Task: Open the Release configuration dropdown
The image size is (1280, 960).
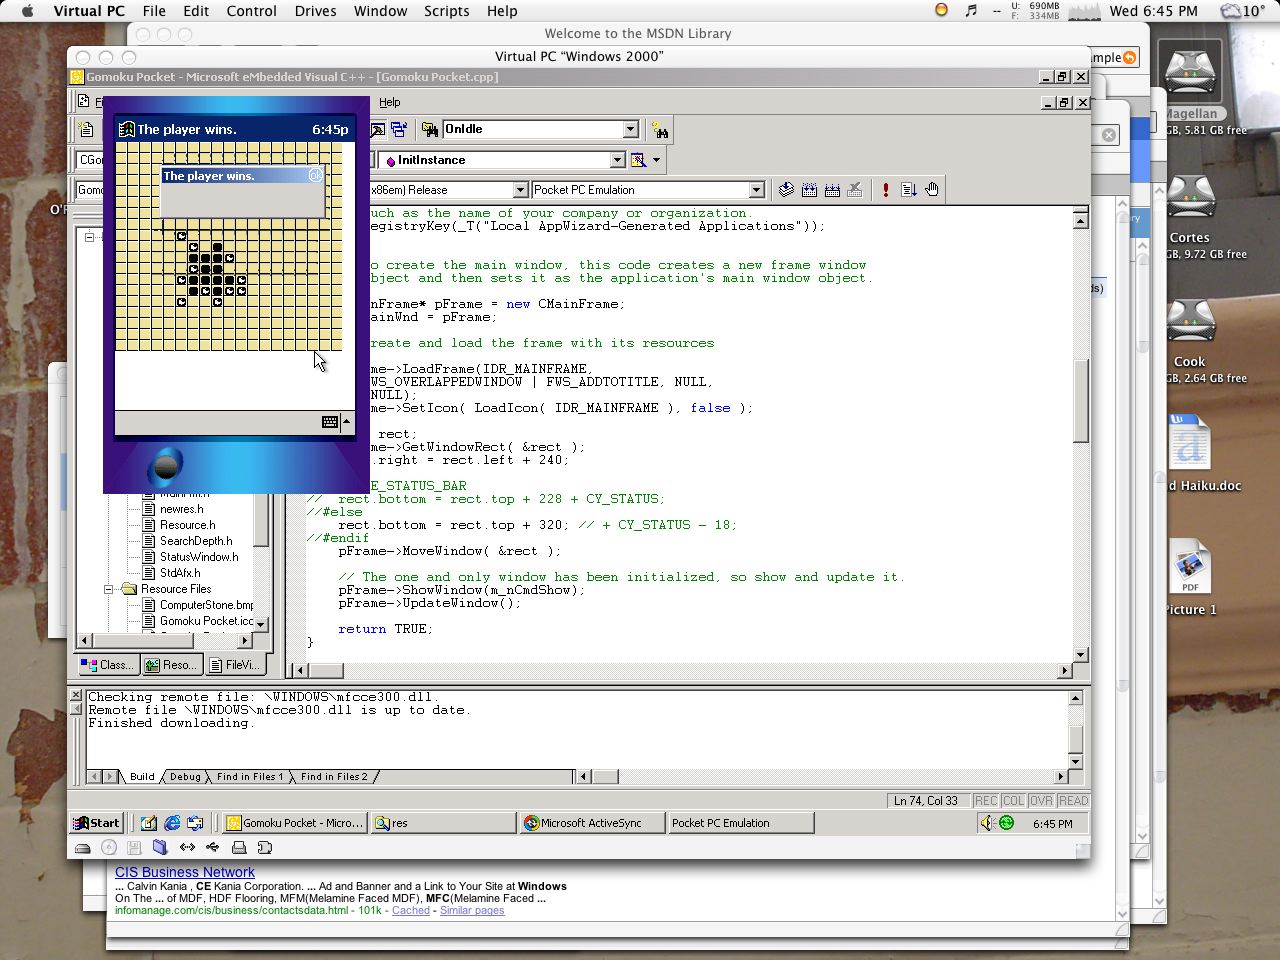Action: (520, 190)
